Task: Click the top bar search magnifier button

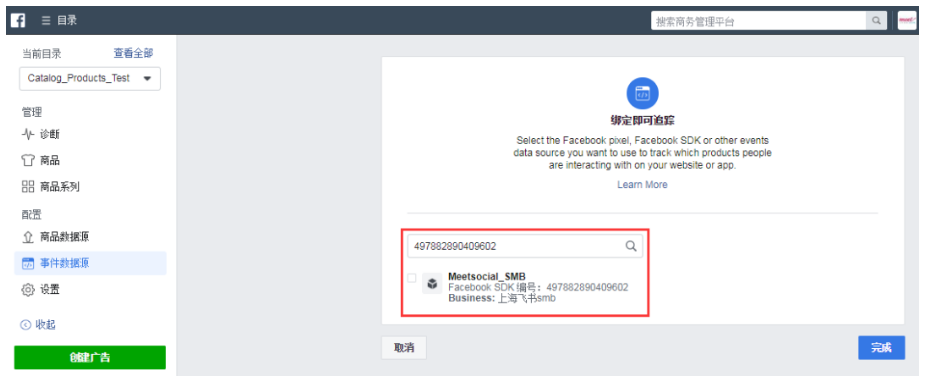Action: [x=876, y=21]
